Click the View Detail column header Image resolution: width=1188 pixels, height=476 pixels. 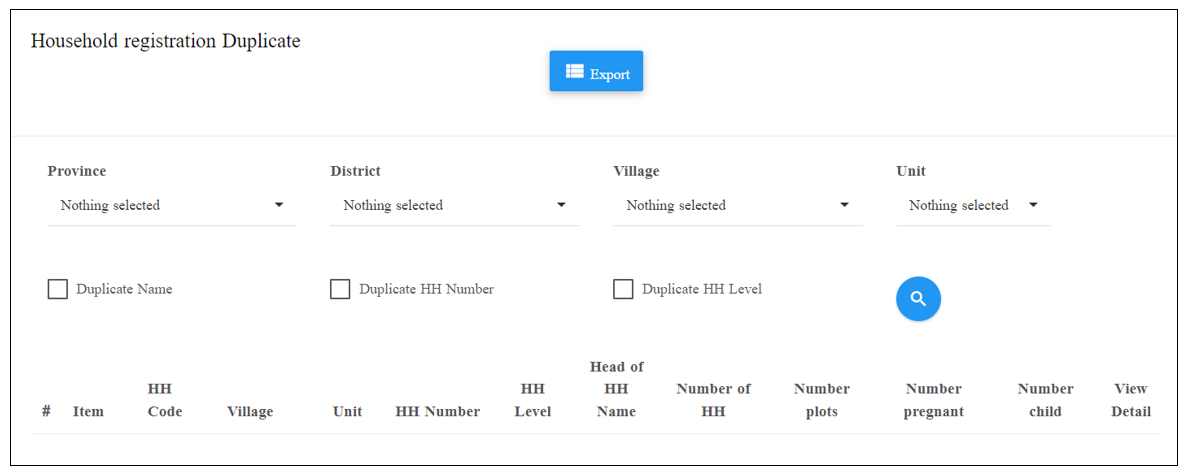1131,400
